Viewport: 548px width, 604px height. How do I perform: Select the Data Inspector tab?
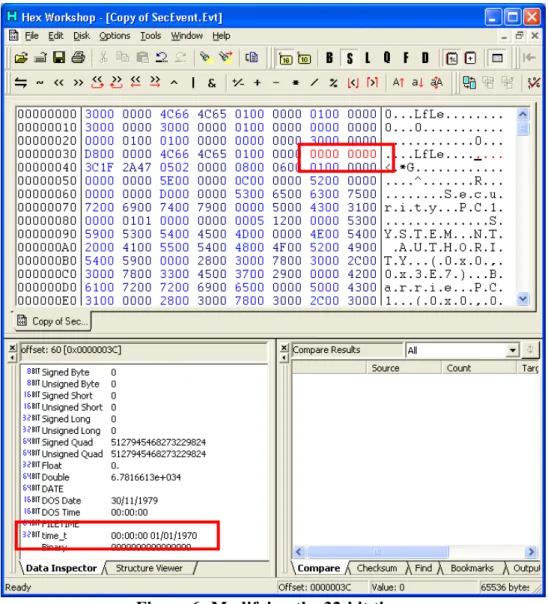click(61, 568)
